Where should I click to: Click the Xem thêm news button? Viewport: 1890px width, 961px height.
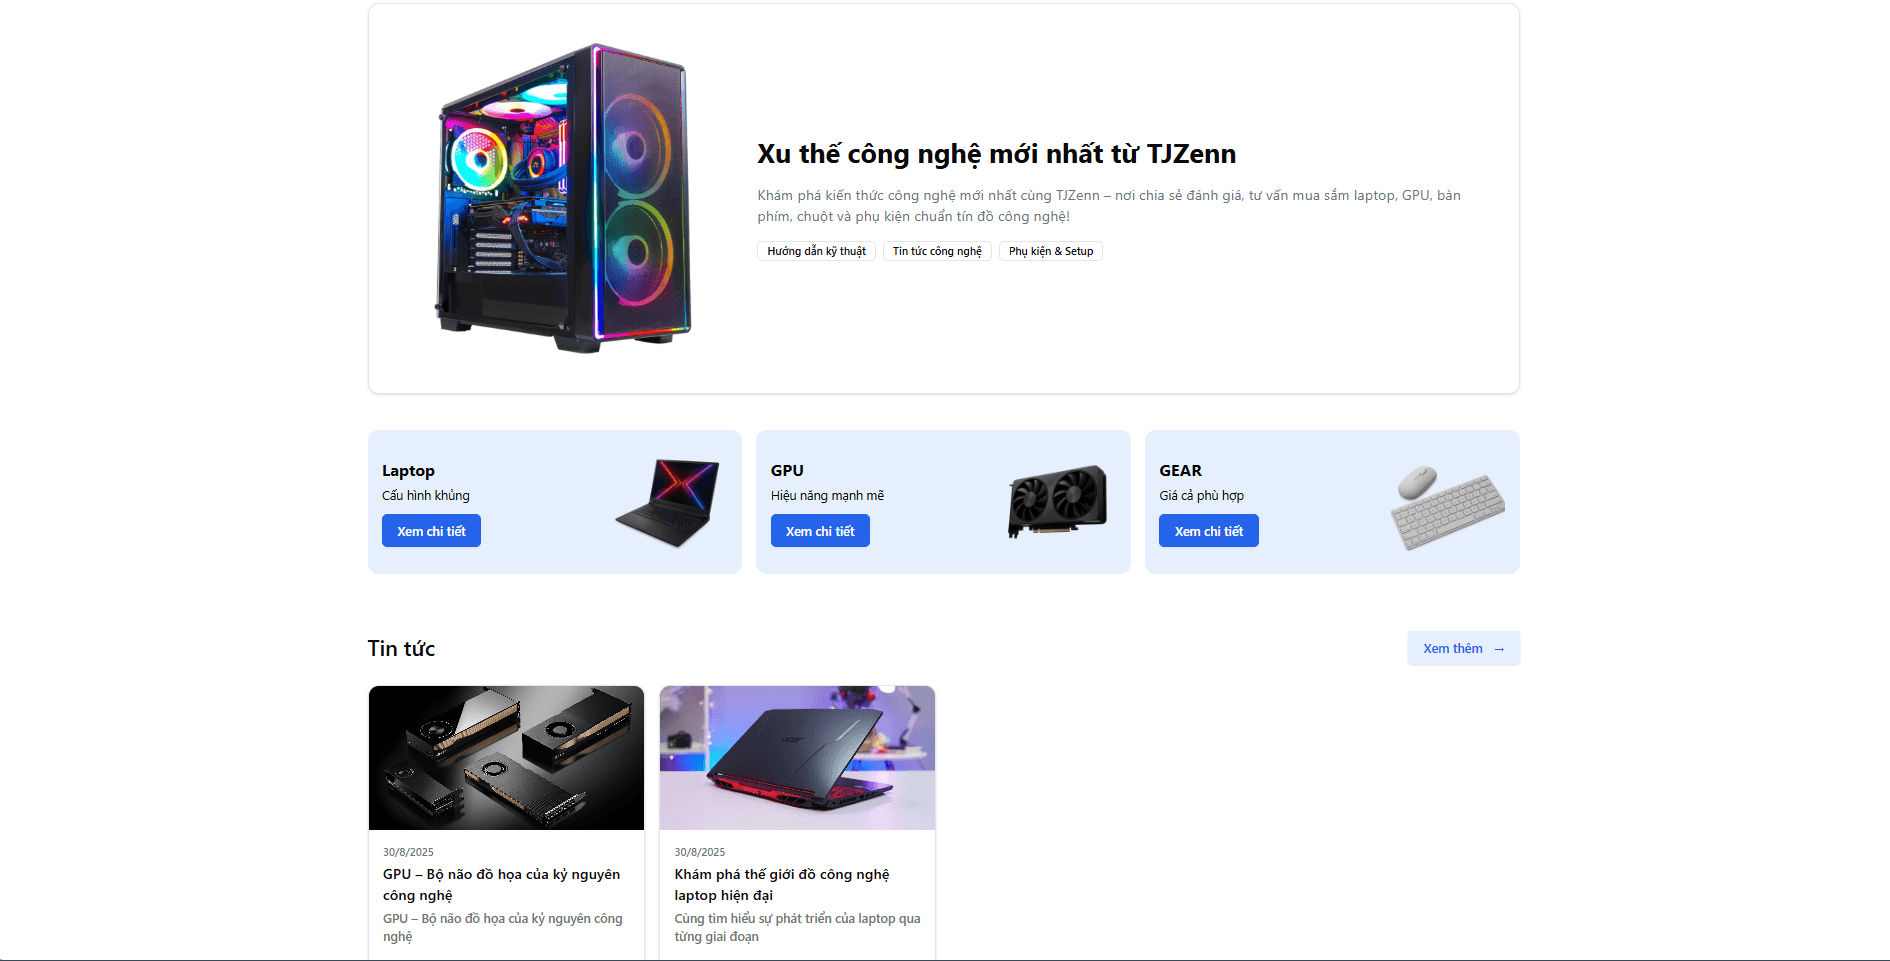click(1464, 648)
